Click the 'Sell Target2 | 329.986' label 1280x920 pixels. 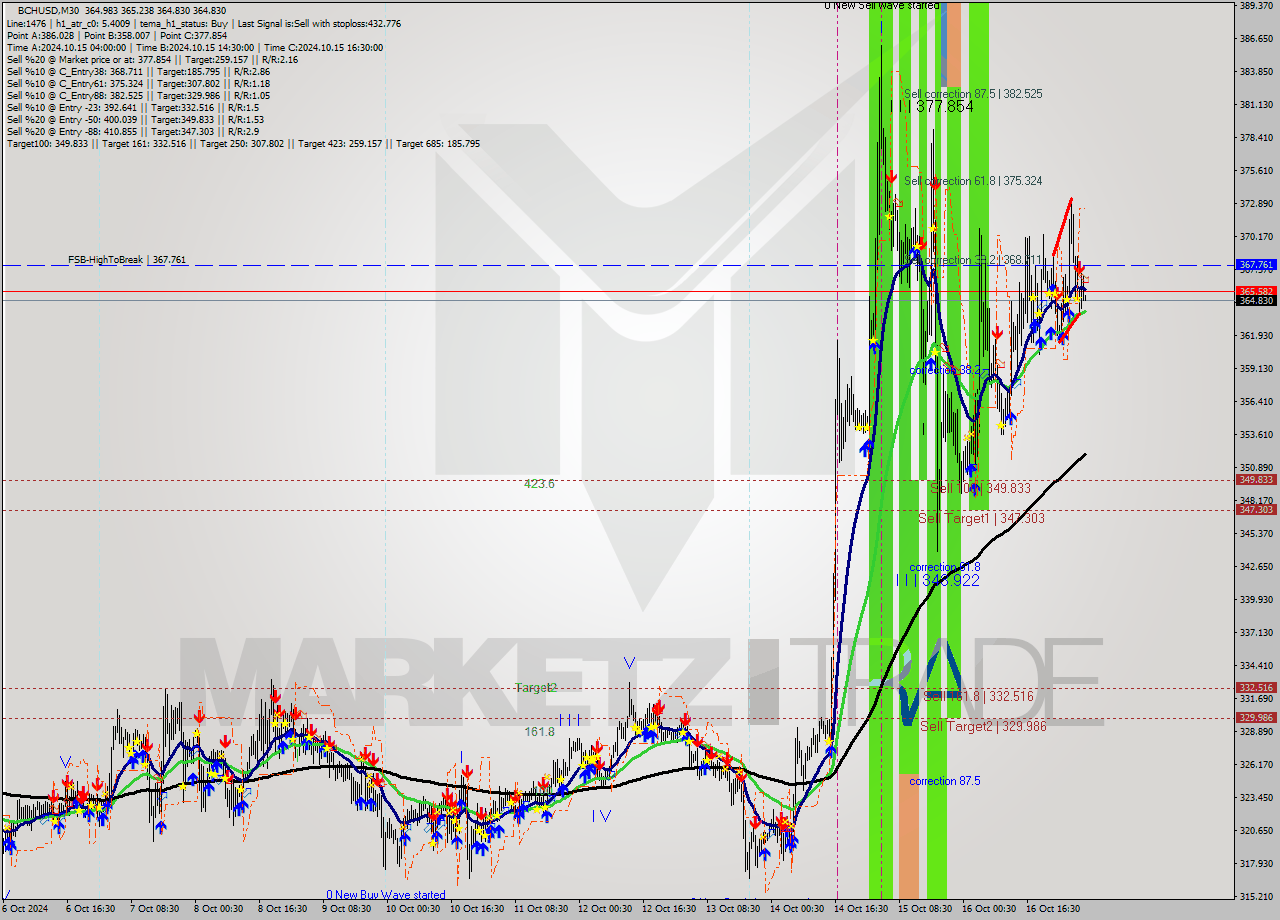[983, 726]
